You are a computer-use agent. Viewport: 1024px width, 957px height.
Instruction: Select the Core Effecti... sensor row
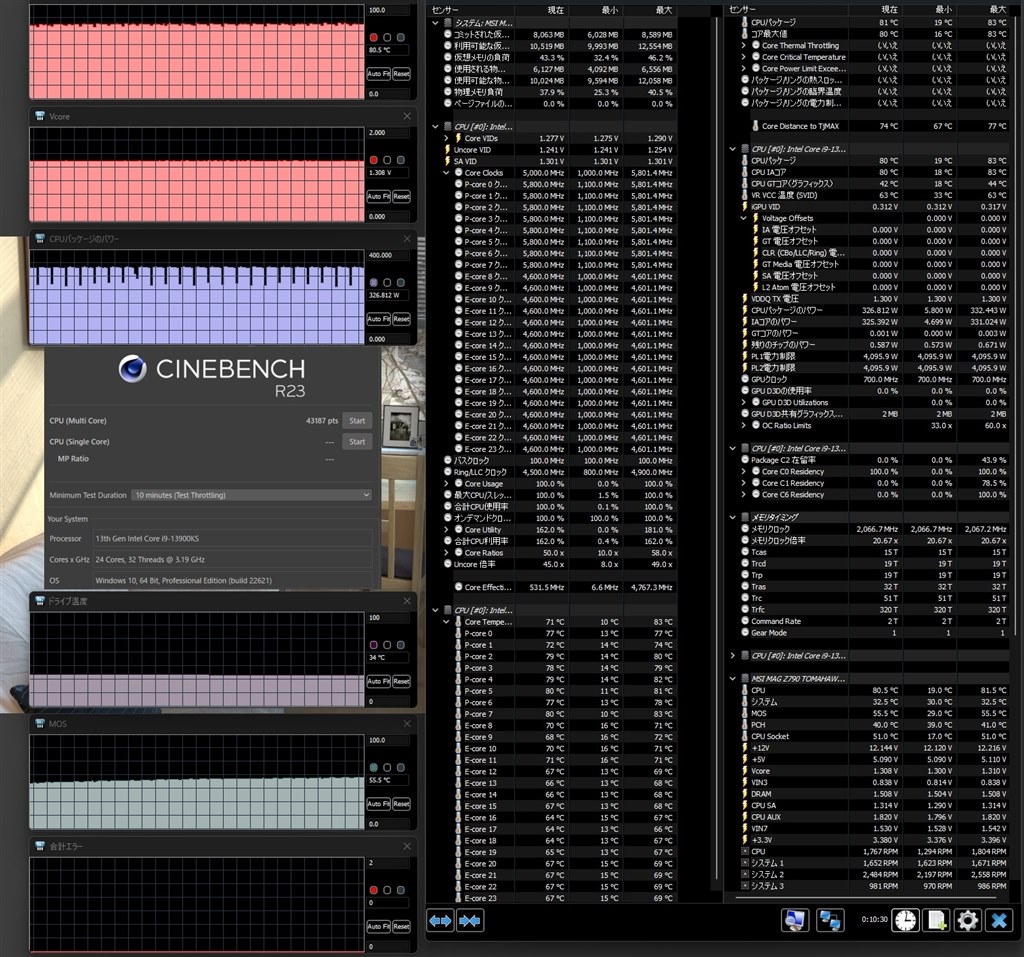point(552,587)
